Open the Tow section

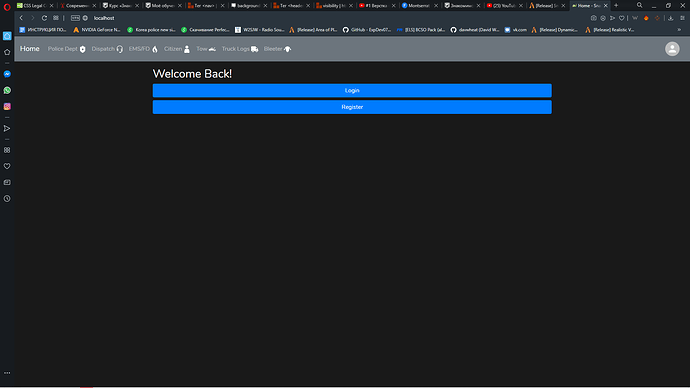coord(206,49)
